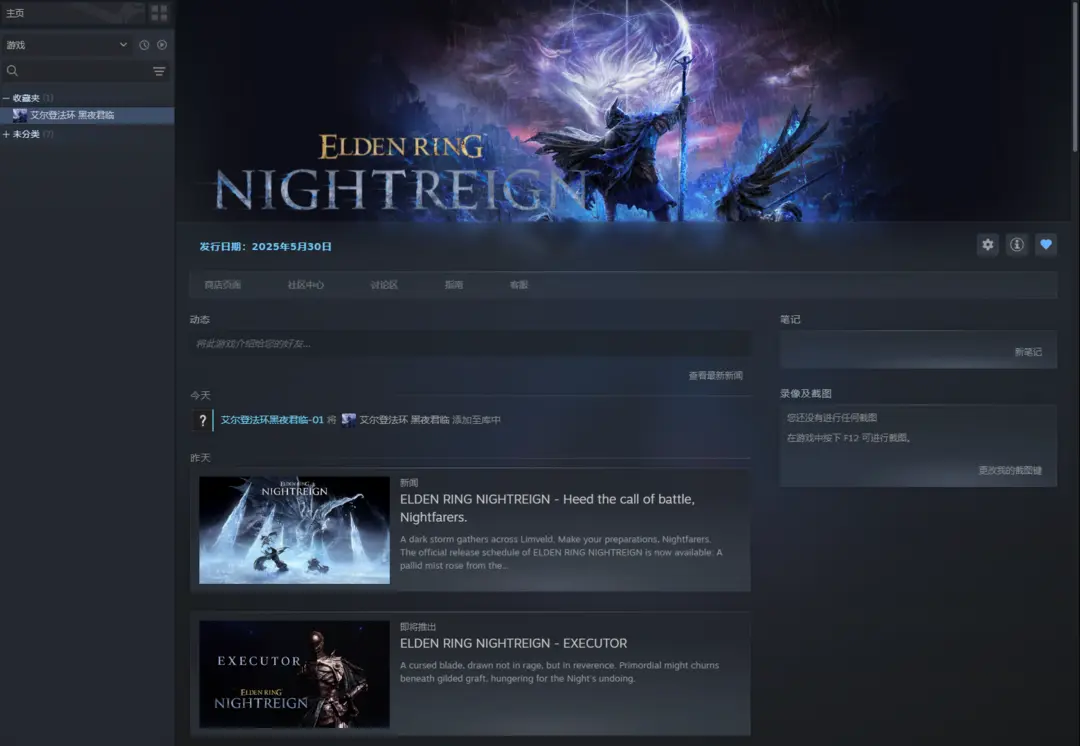Click the 'A cursed blade' article summary

coord(559,672)
